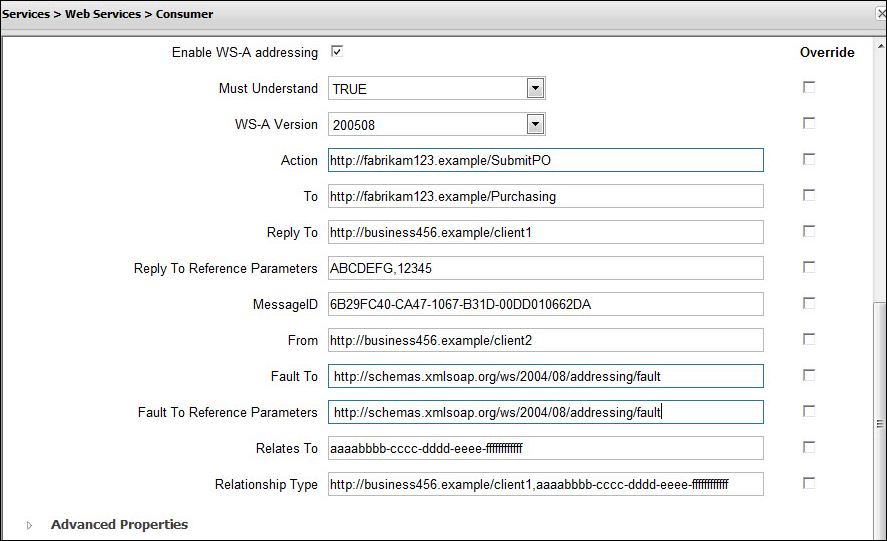Toggle Override checkbox for Relates To

[x=809, y=447]
